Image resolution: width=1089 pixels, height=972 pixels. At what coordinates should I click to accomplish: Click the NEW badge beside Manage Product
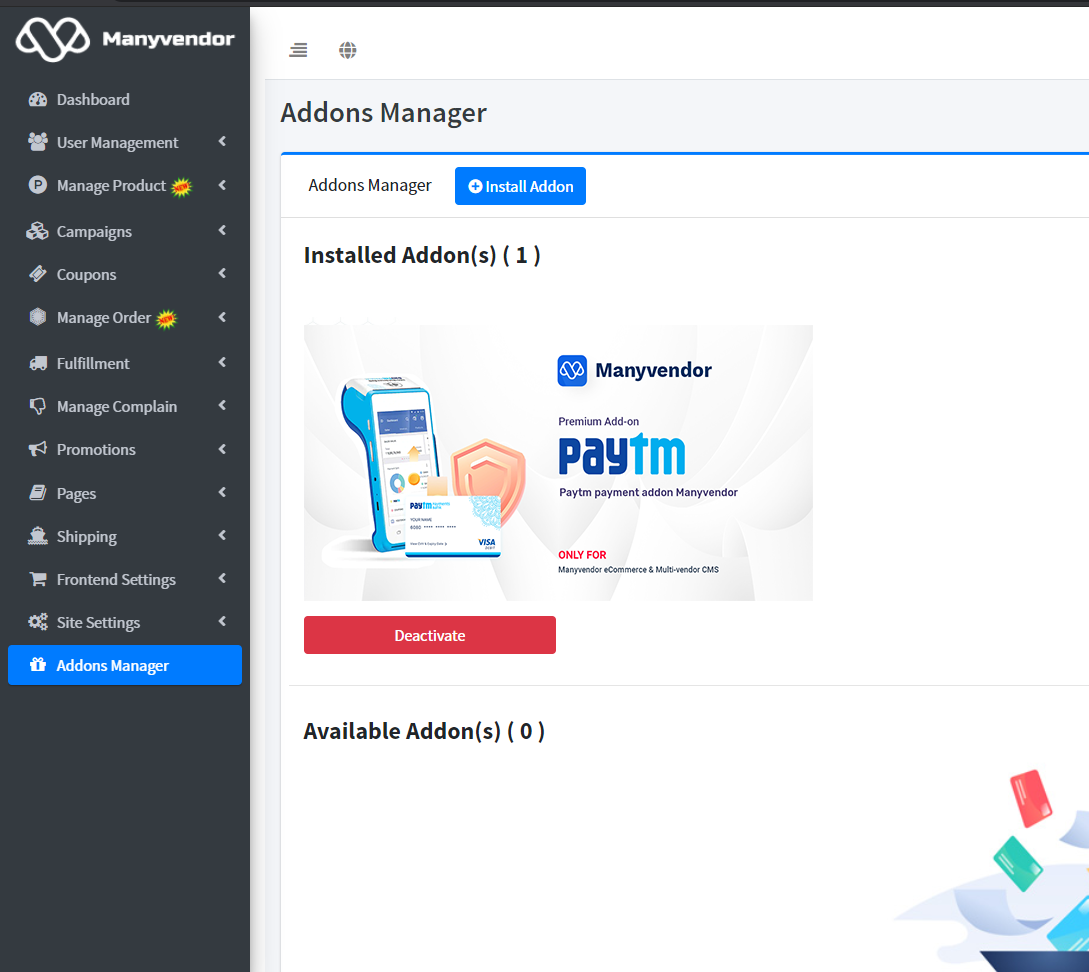pos(181,187)
